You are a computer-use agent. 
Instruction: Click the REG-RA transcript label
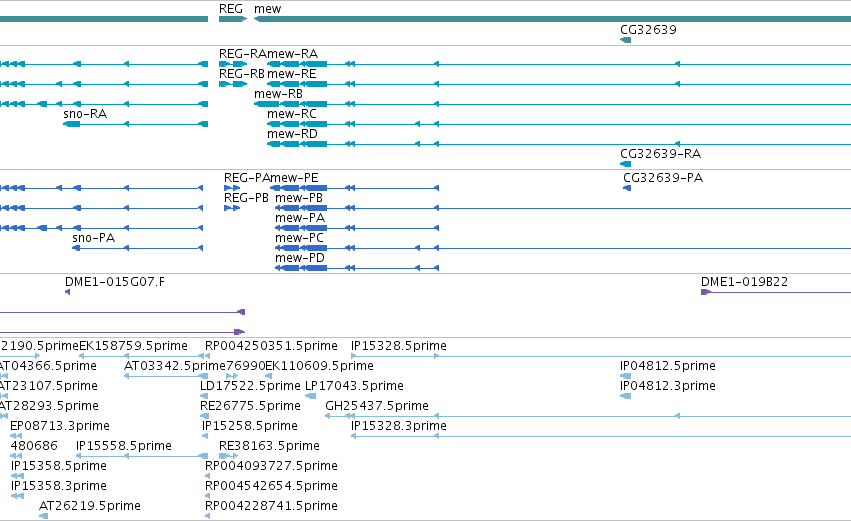tap(243, 53)
